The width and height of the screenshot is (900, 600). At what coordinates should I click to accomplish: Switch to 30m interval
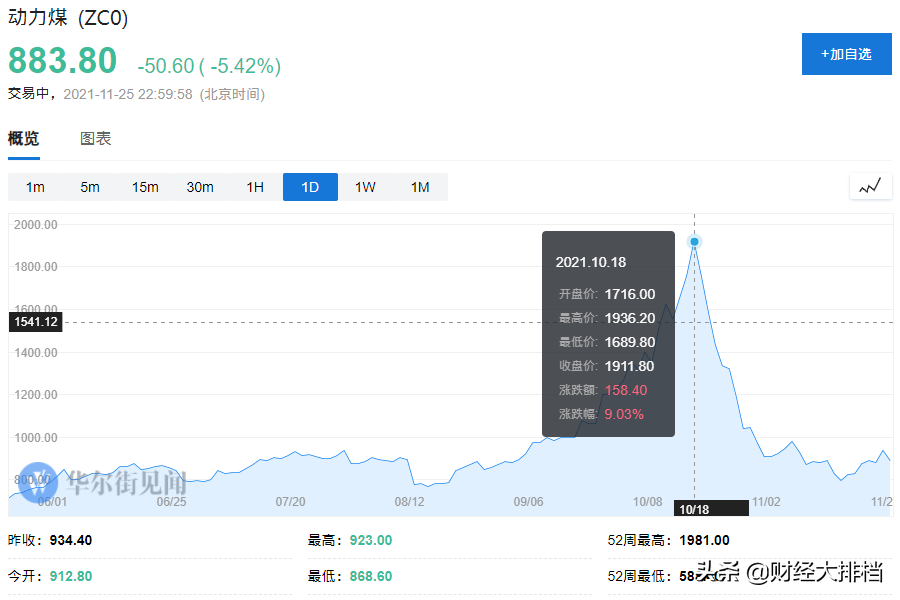pos(200,187)
